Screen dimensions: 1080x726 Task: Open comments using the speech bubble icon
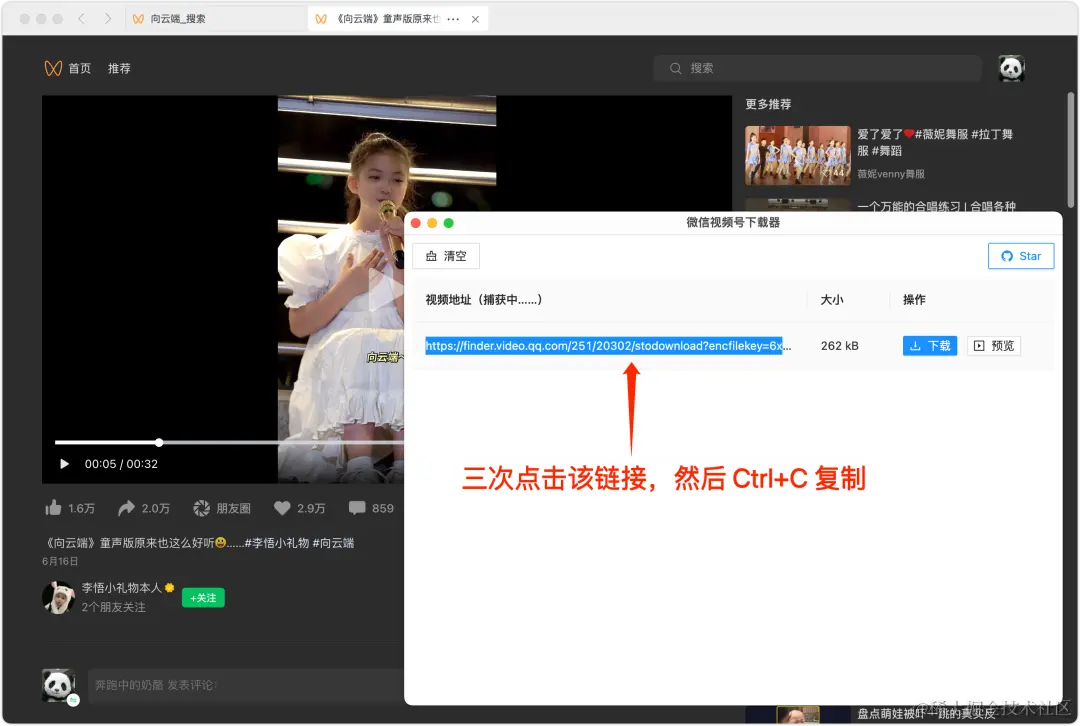click(358, 508)
